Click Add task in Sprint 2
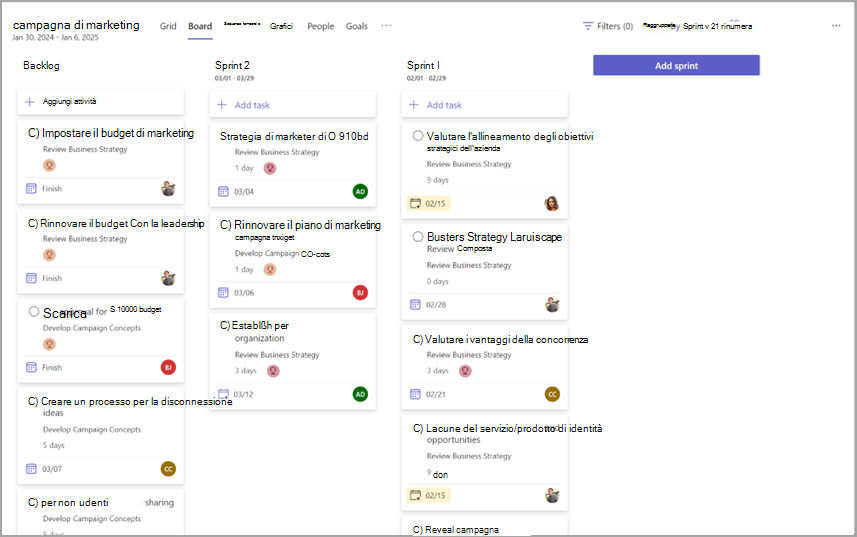This screenshot has width=857, height=537. tap(292, 104)
